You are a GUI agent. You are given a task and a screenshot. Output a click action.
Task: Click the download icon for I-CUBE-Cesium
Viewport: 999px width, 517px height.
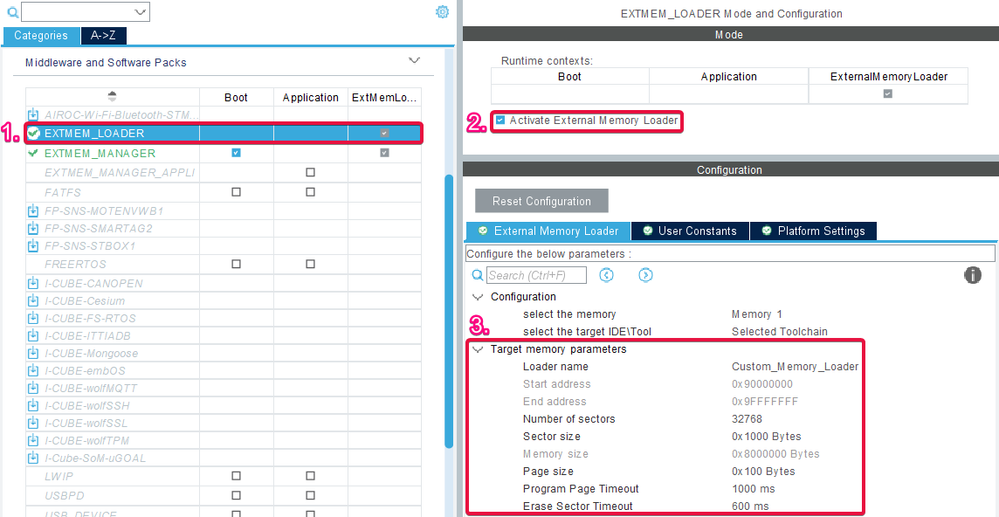click(x=33, y=301)
